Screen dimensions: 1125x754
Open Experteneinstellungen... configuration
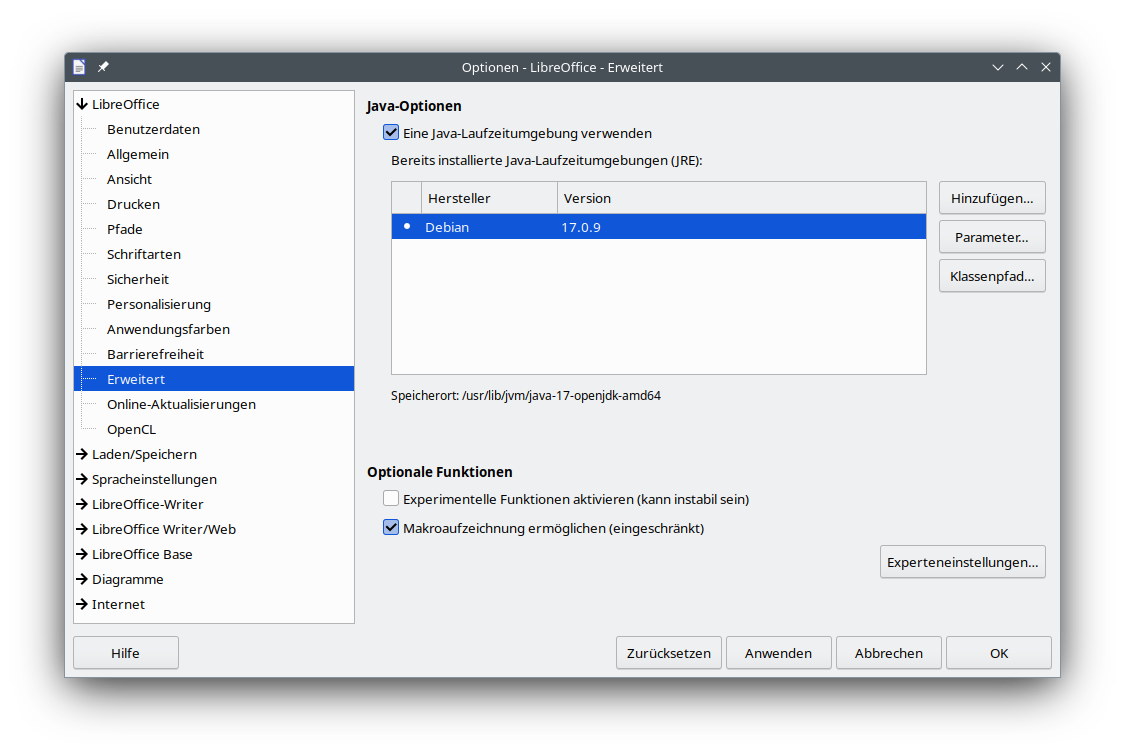tap(963, 562)
